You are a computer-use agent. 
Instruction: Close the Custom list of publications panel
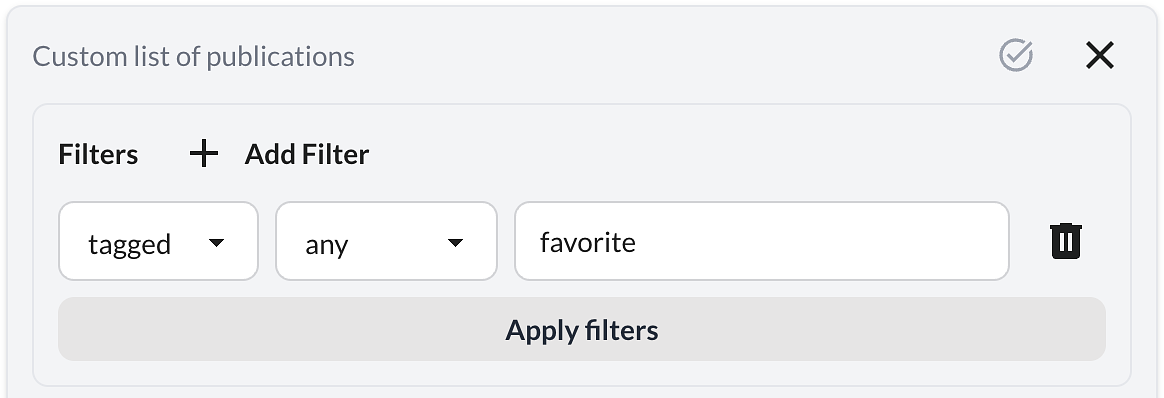coord(1099,56)
